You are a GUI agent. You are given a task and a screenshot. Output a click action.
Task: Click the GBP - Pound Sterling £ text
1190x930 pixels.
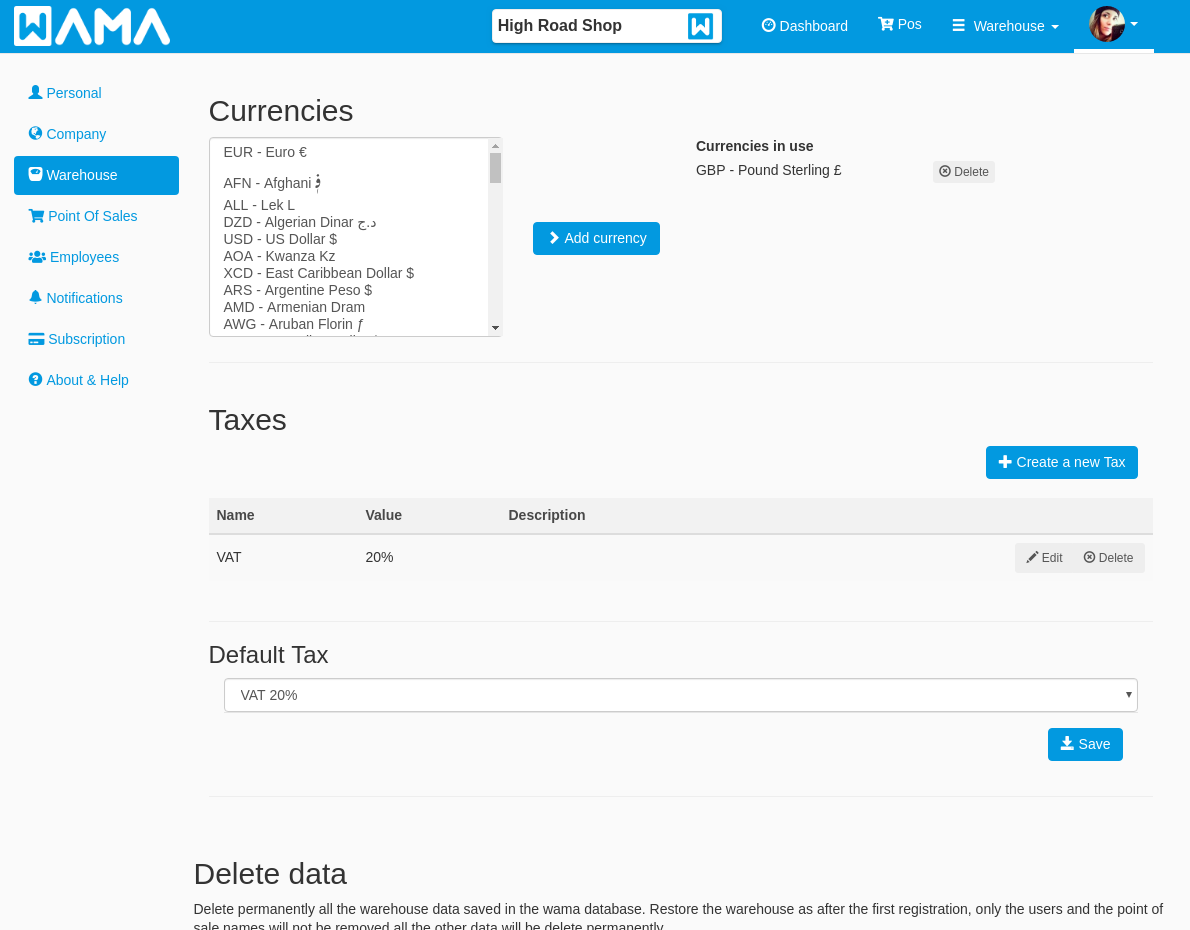click(768, 171)
